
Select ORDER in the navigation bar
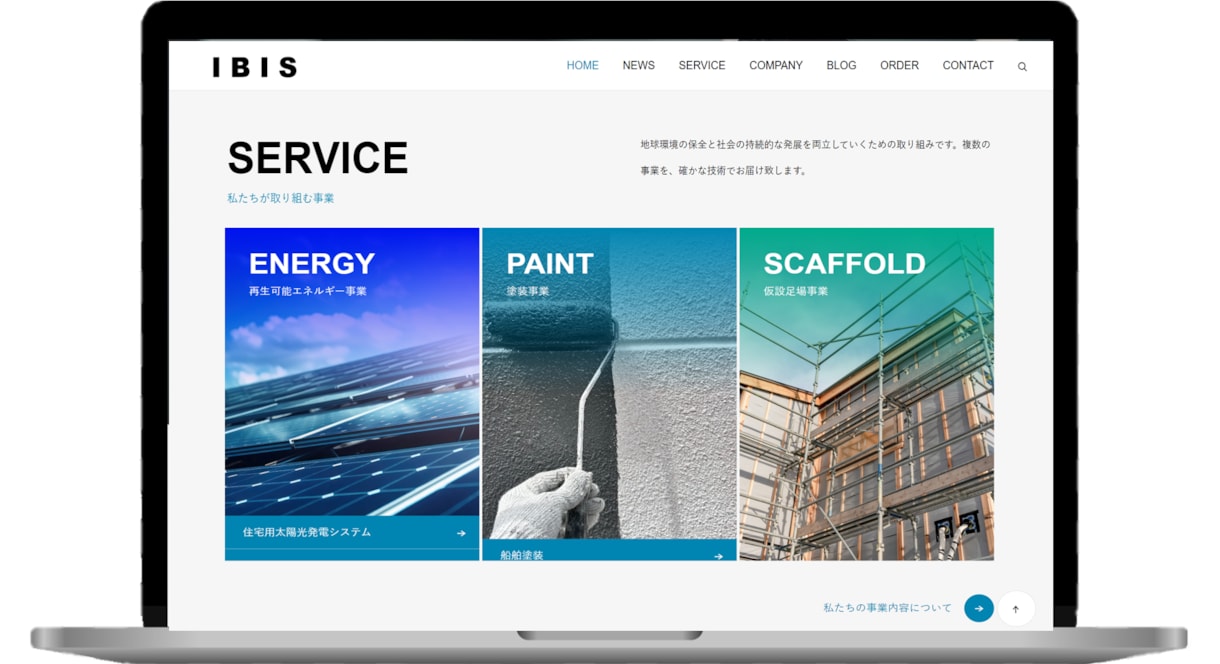pos(899,66)
